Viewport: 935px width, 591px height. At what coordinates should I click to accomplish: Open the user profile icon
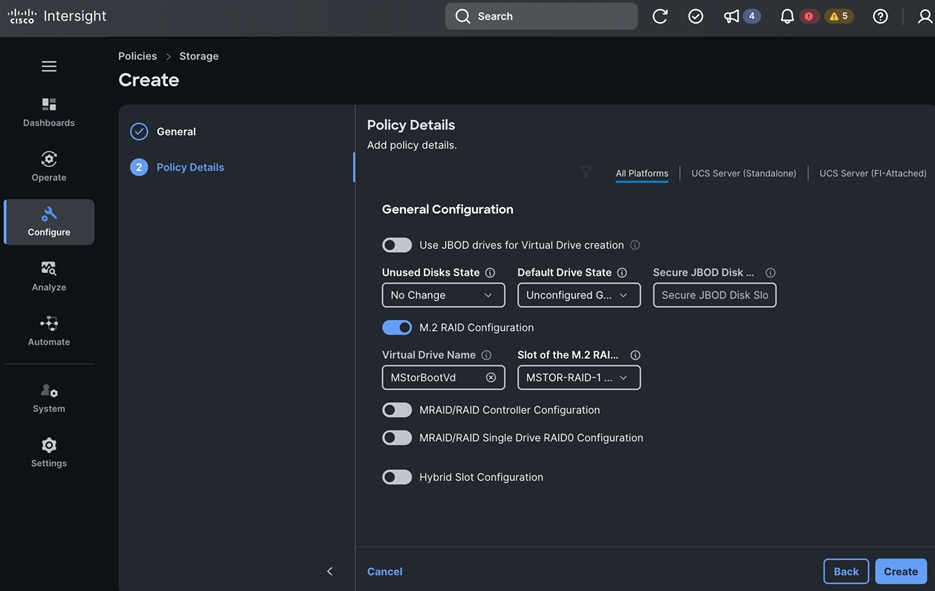point(925,16)
